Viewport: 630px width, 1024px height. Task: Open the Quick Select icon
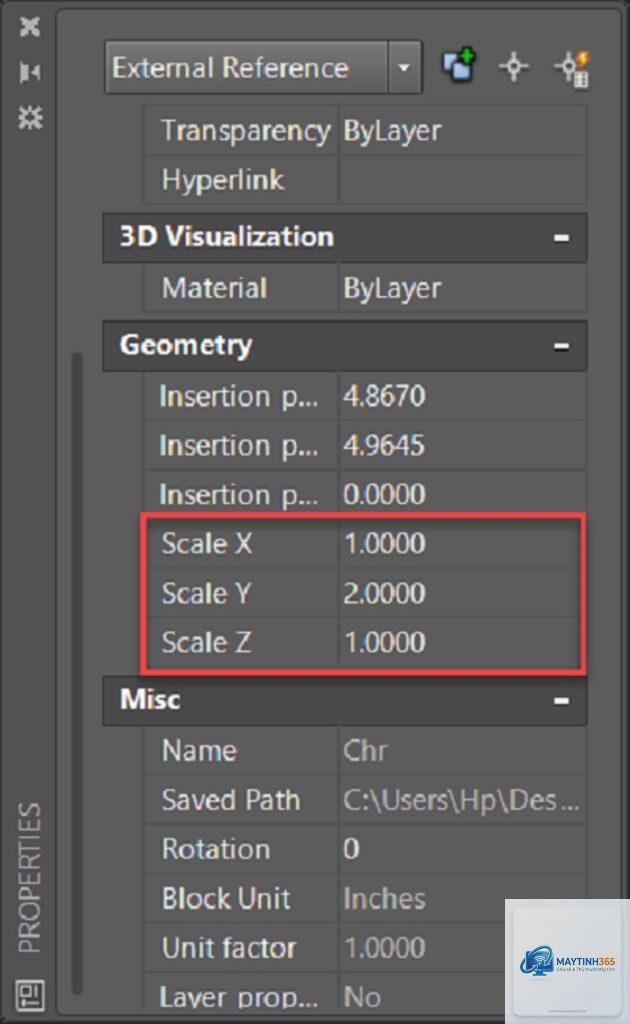572,68
